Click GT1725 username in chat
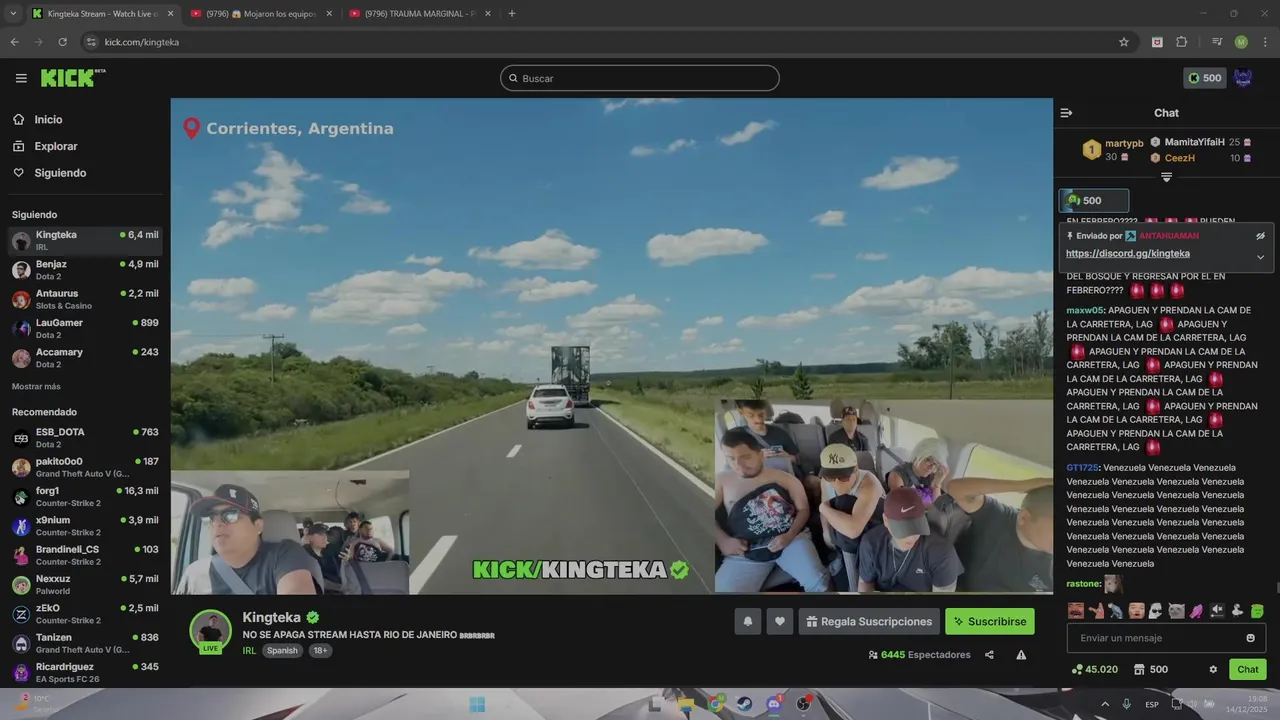Image resolution: width=1280 pixels, height=720 pixels. 1083,467
